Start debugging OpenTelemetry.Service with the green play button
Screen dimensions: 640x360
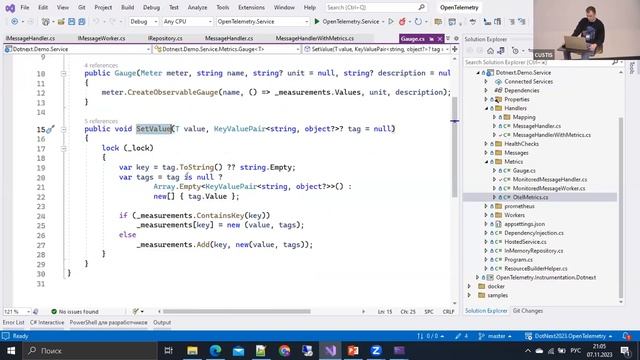[x=317, y=22]
